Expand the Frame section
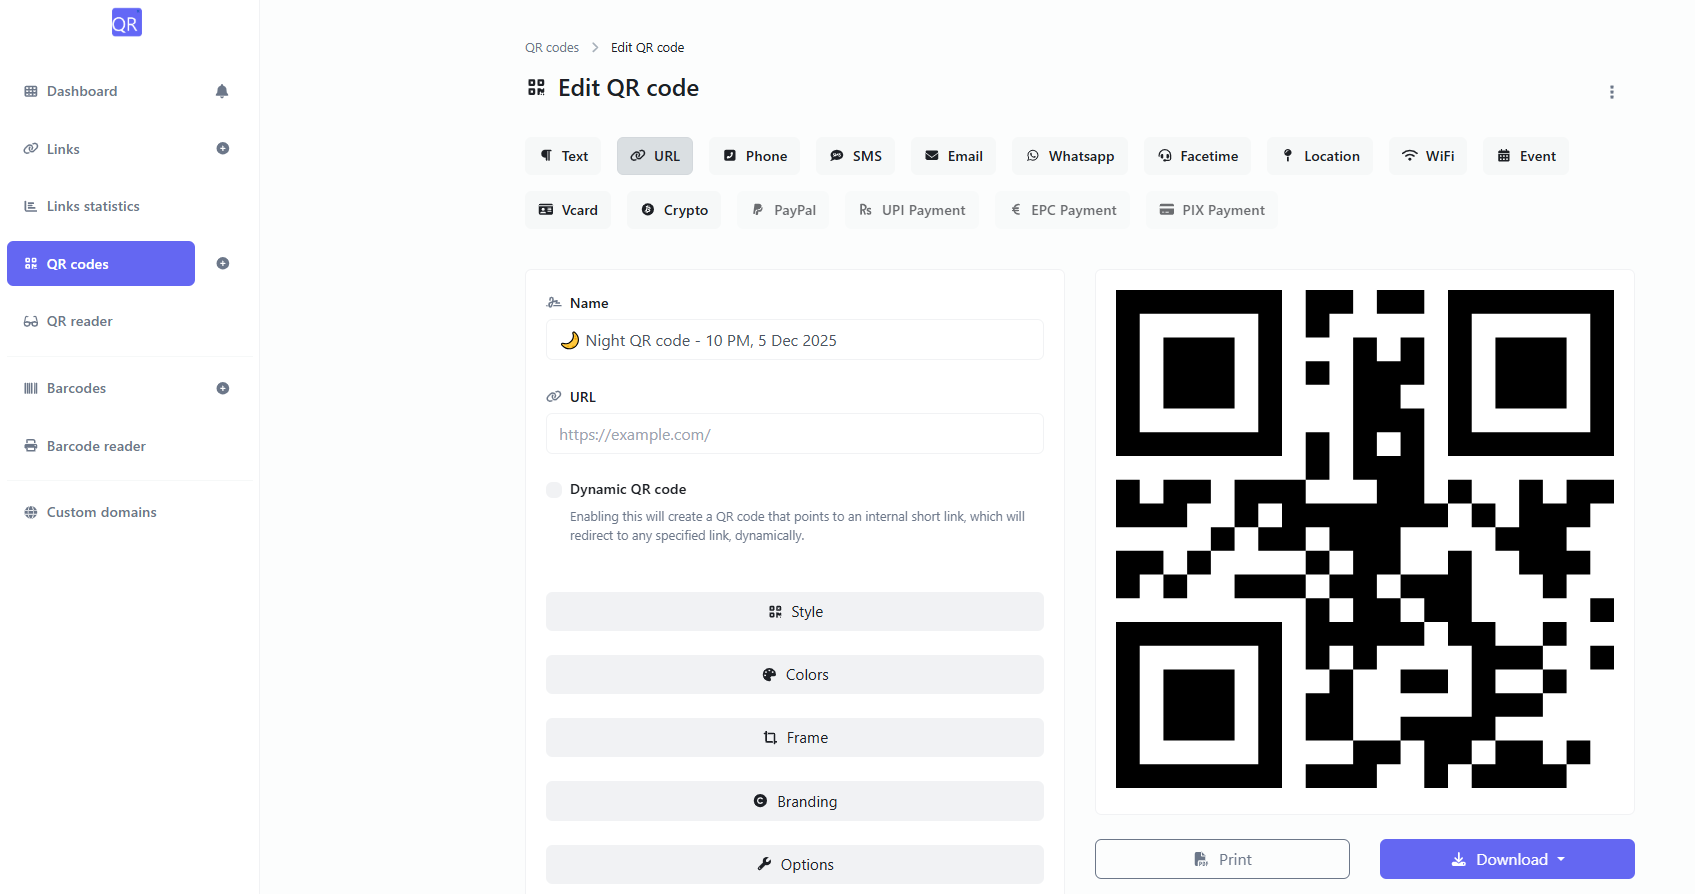 (794, 737)
